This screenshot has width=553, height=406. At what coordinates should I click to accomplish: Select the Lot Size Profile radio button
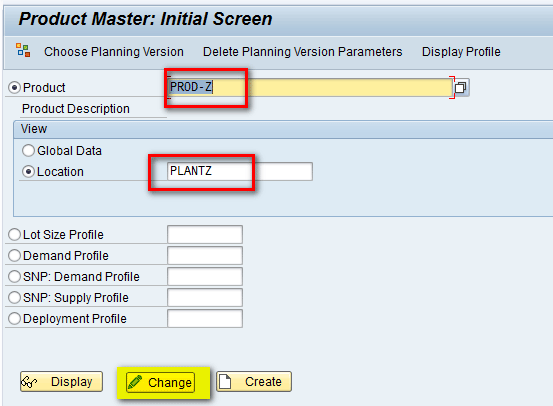pyautogui.click(x=14, y=235)
